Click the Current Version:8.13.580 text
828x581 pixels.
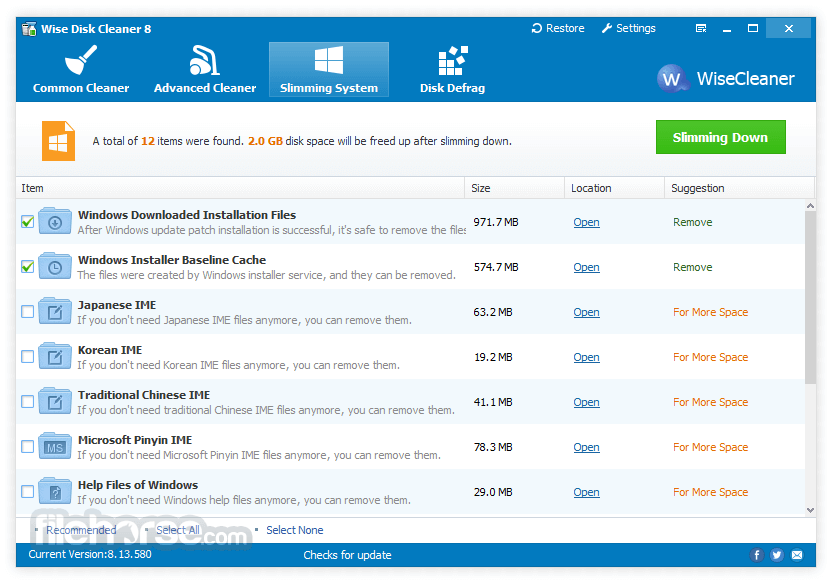(x=90, y=554)
